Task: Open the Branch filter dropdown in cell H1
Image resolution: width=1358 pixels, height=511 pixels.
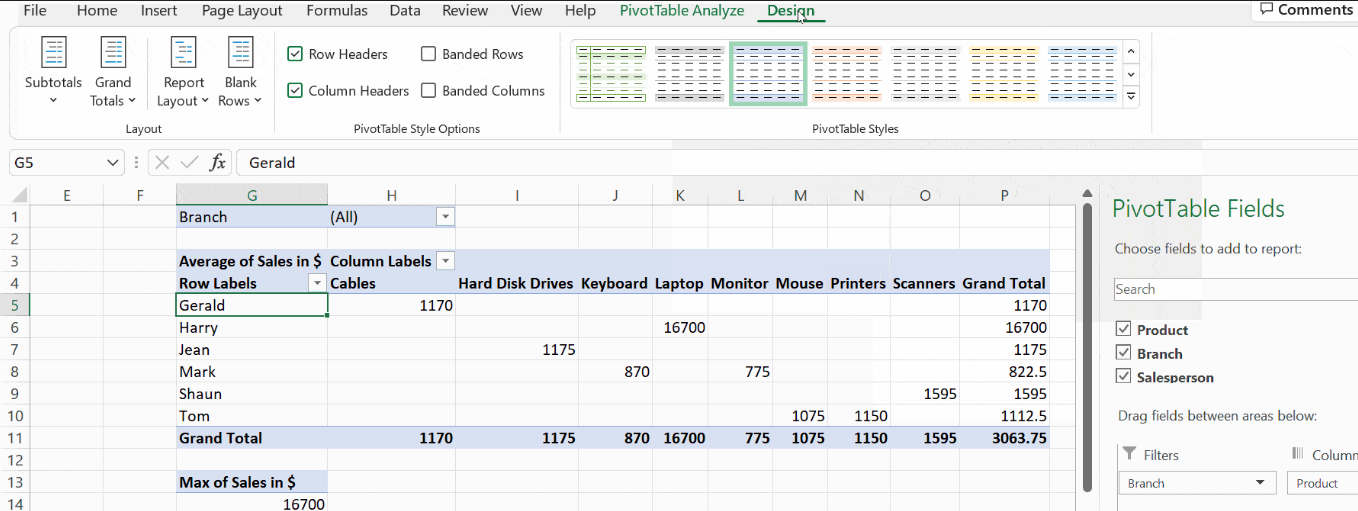Action: coord(445,217)
